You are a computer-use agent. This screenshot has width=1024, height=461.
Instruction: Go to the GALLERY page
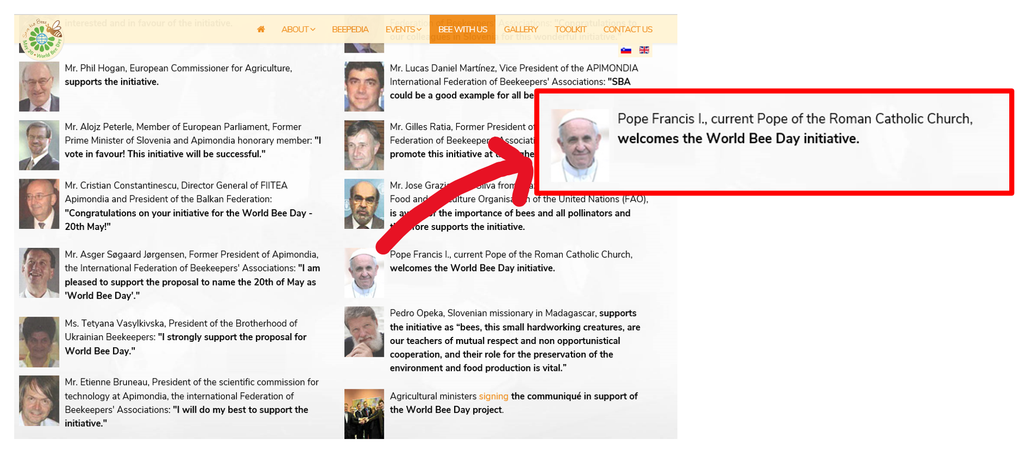[x=521, y=29]
